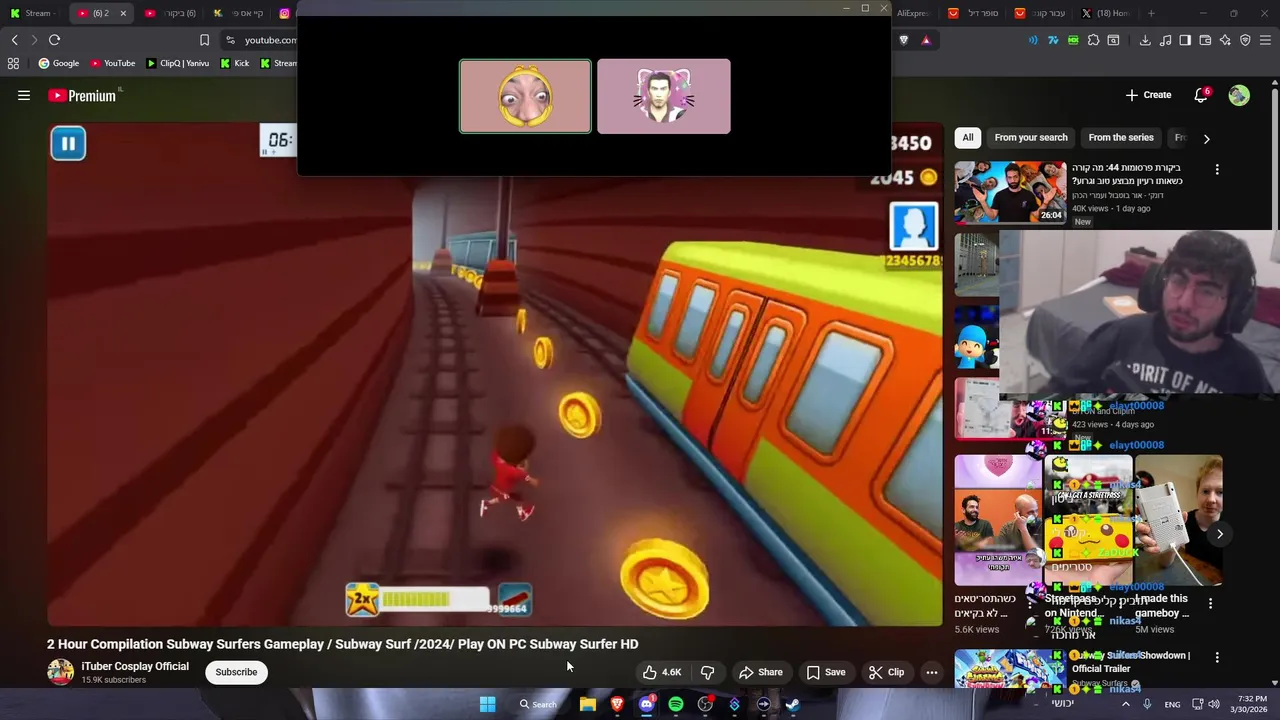
Task: Show hidden system tray icons chevron
Action: click(1125, 704)
